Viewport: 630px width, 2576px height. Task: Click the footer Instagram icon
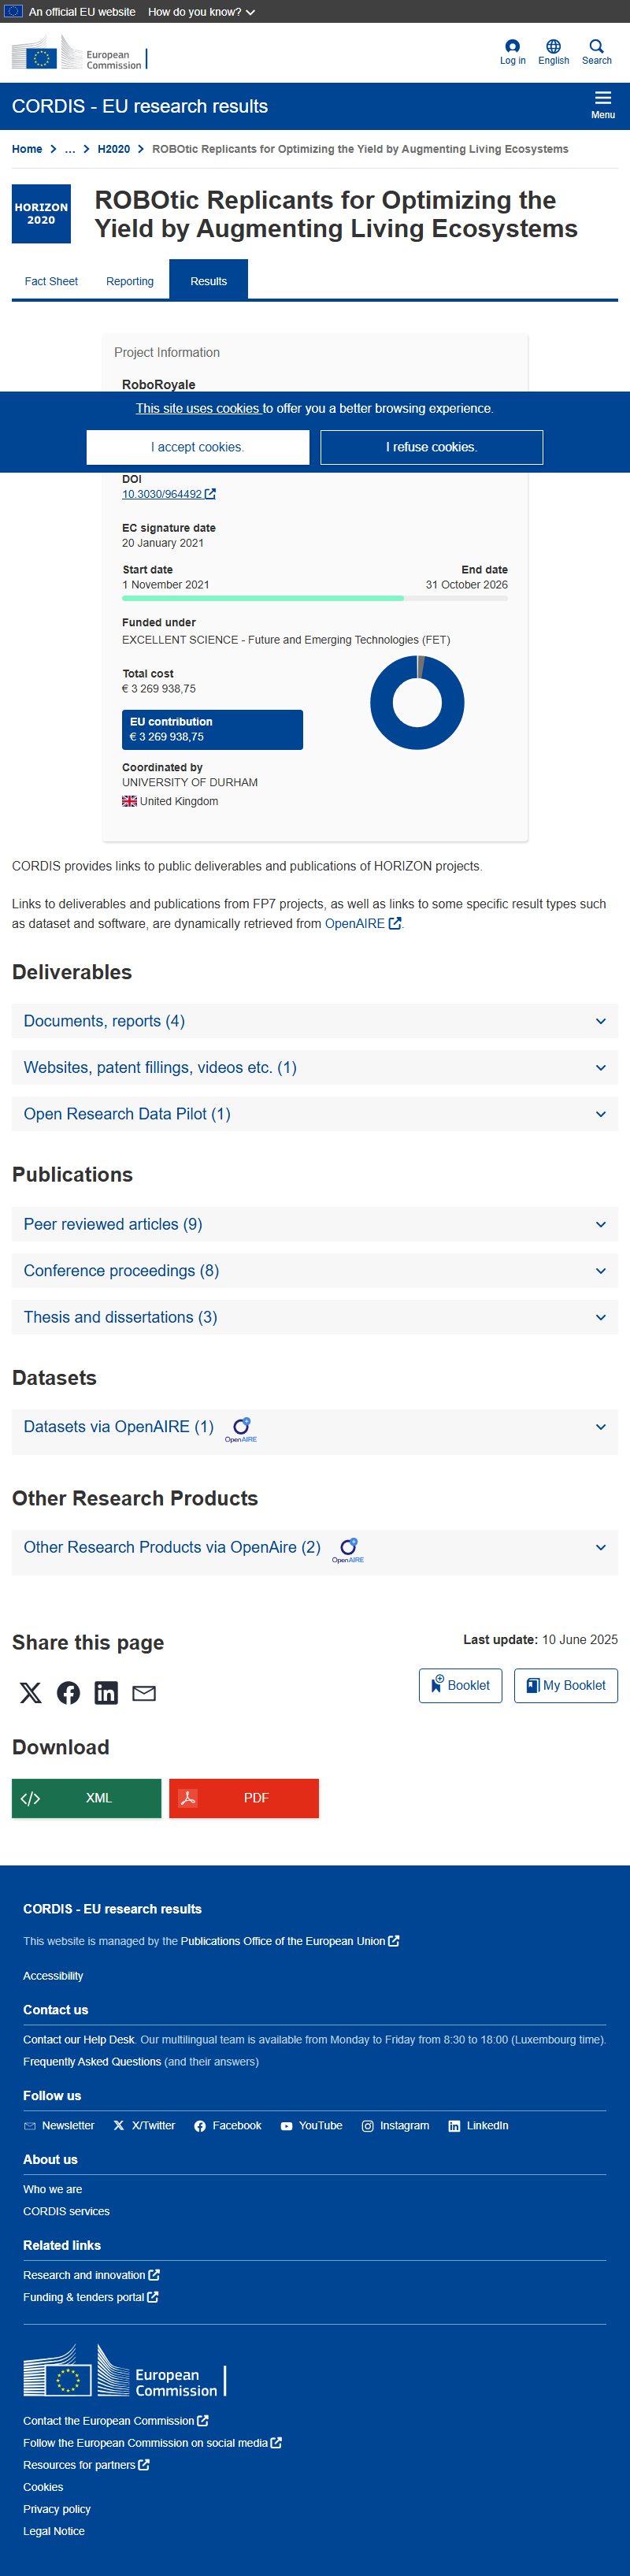368,2126
